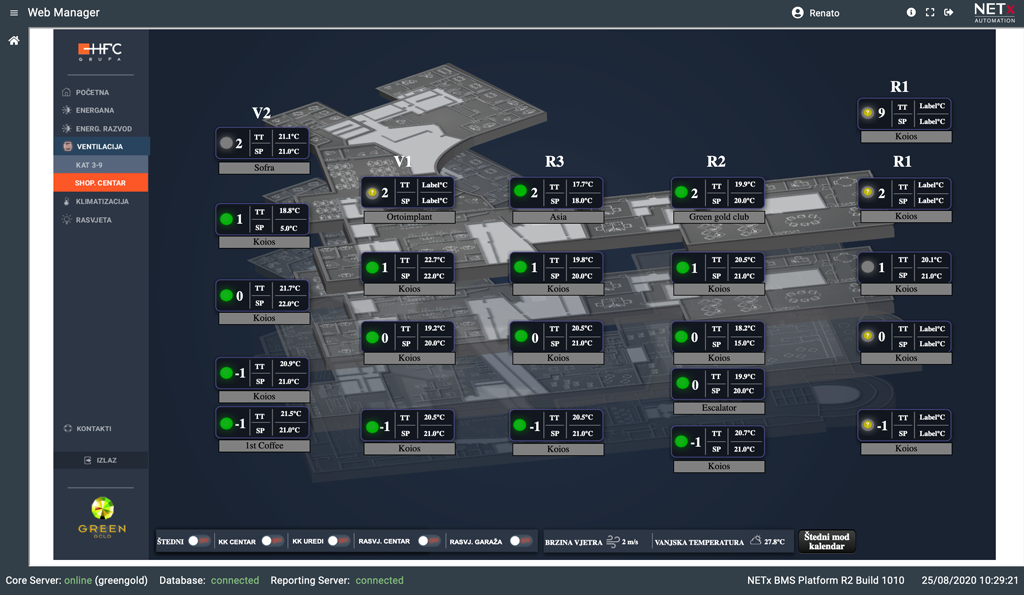The height and width of the screenshot is (595, 1024).
Task: Open the info icon in top bar
Action: click(911, 13)
